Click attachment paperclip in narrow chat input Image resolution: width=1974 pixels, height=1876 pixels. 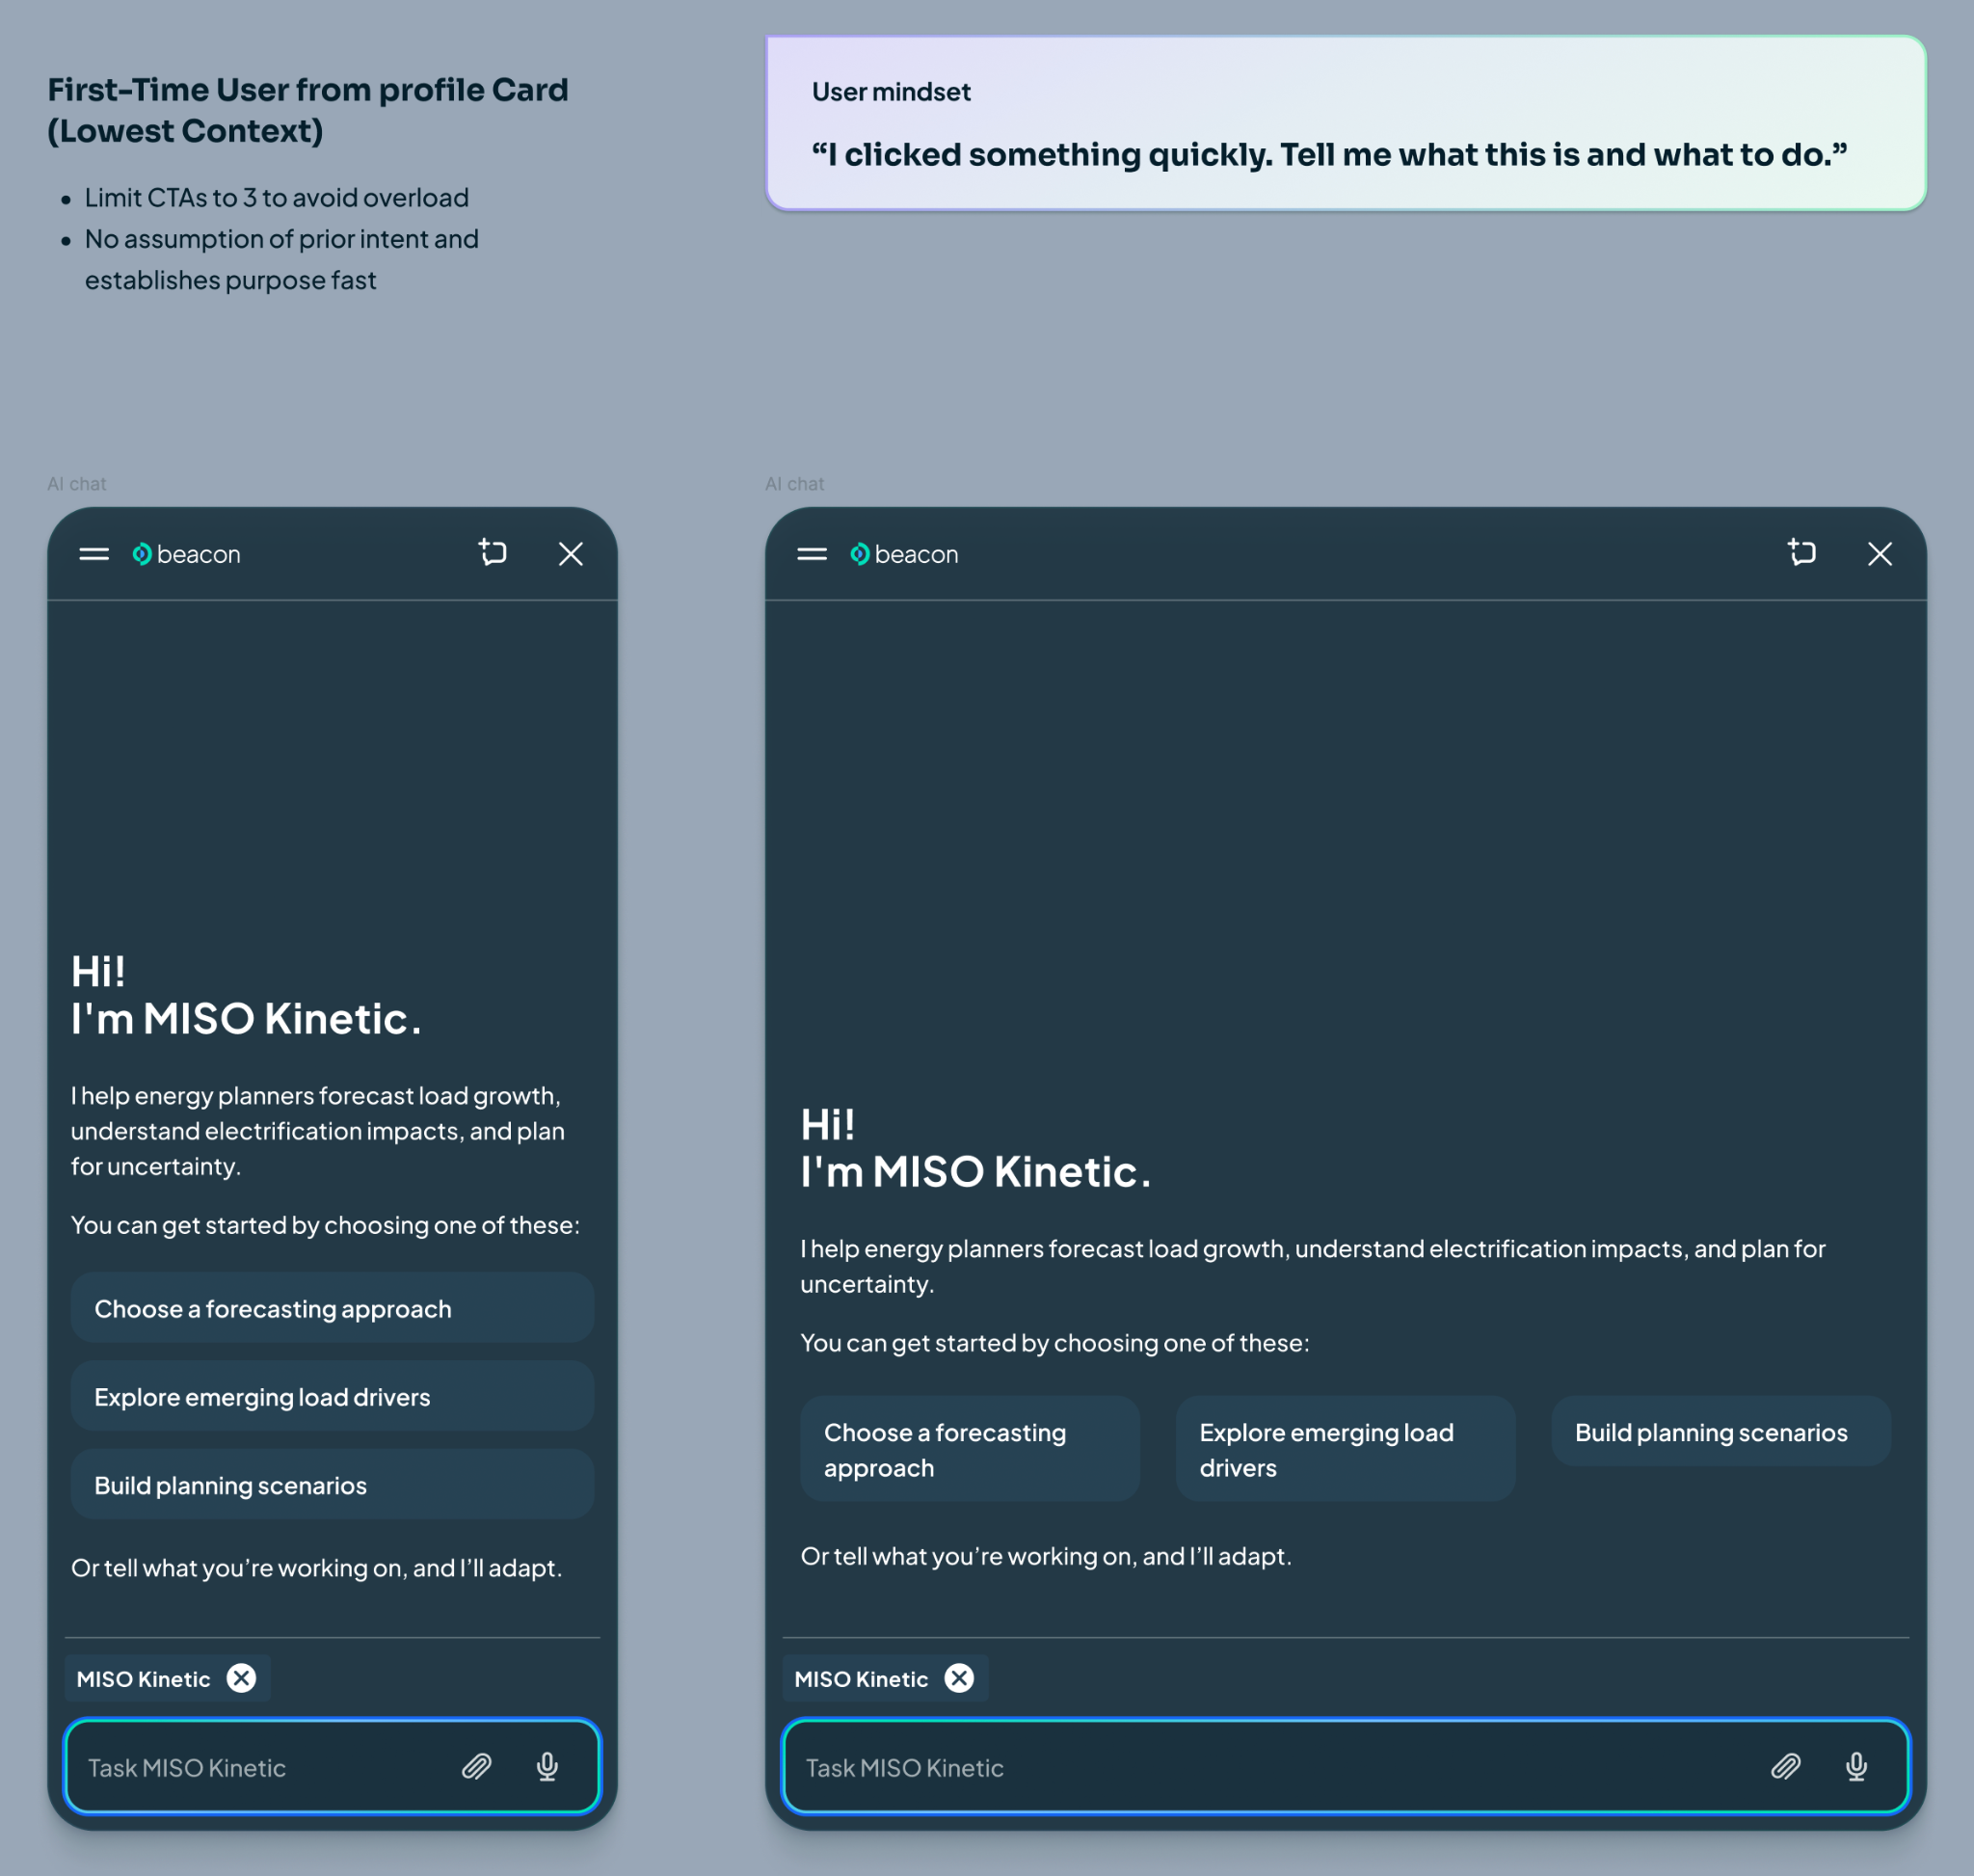coord(476,1767)
